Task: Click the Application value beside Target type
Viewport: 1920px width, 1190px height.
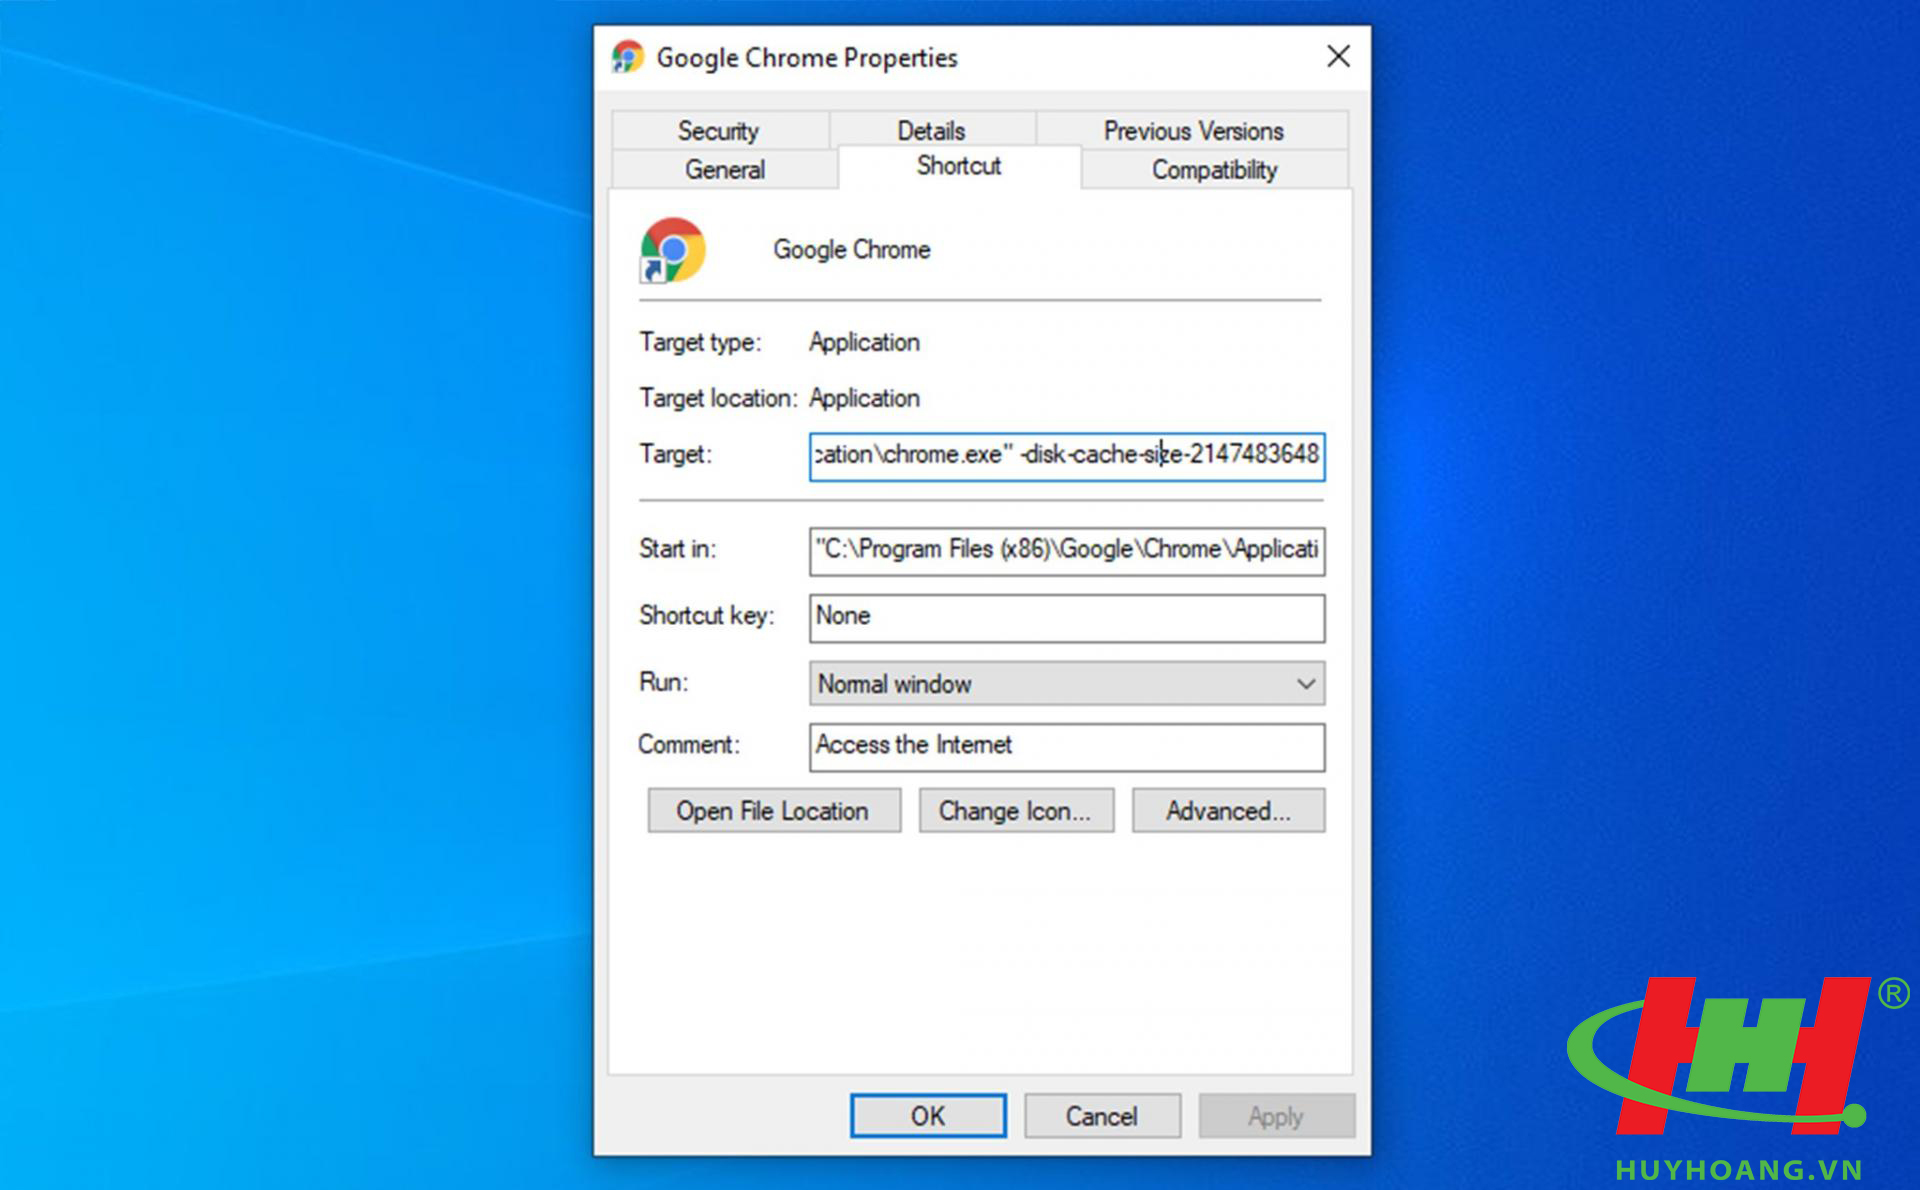Action: coord(865,343)
